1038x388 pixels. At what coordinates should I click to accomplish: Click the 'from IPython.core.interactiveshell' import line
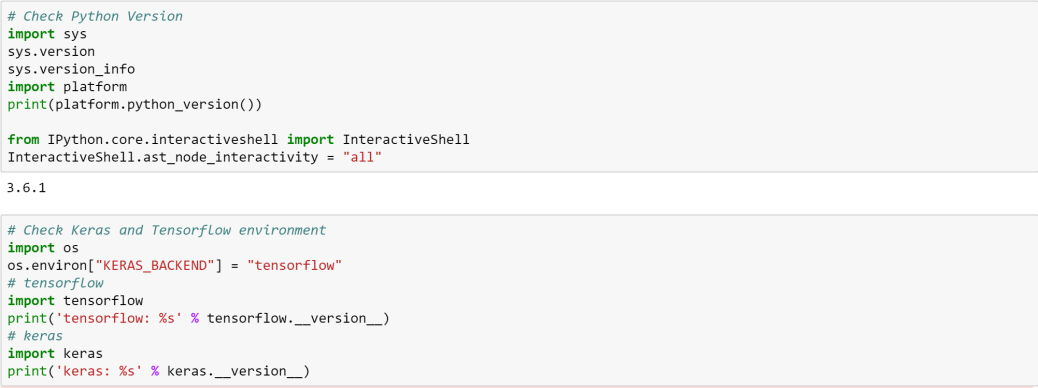click(238, 140)
